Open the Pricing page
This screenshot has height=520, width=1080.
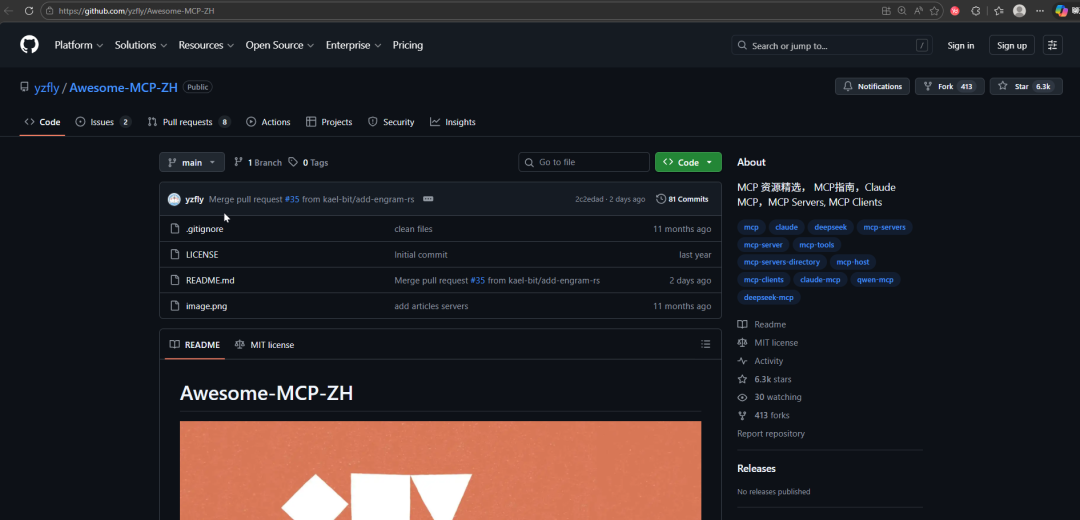(x=408, y=45)
